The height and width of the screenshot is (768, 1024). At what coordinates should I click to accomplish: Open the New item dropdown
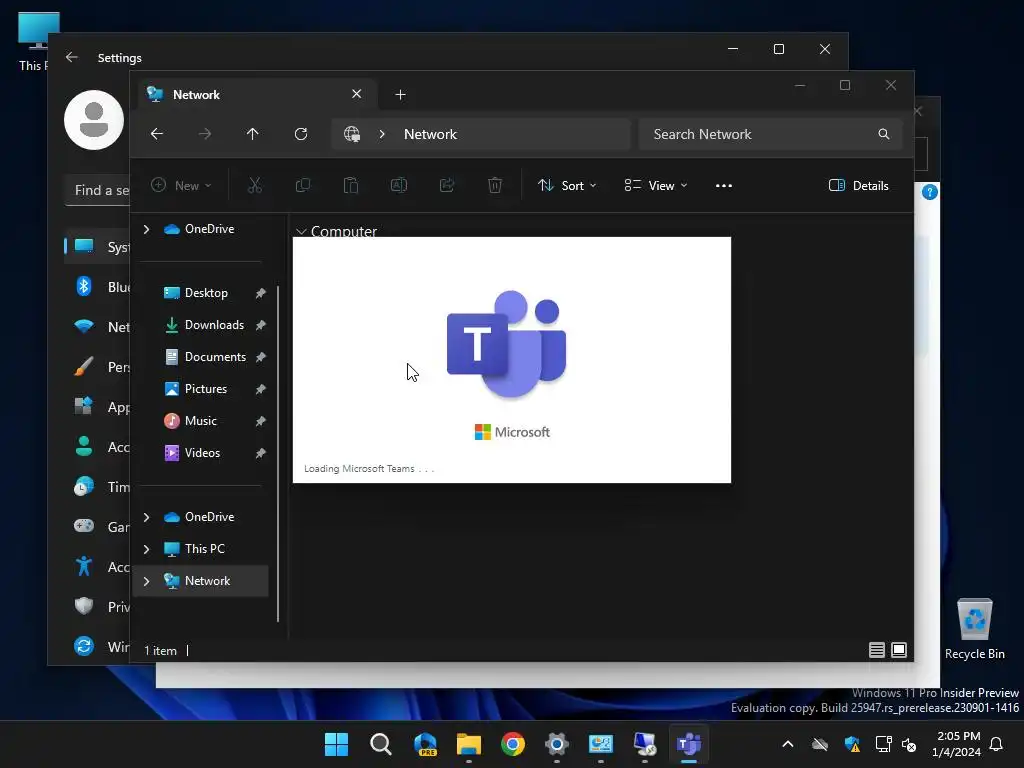pyautogui.click(x=181, y=185)
